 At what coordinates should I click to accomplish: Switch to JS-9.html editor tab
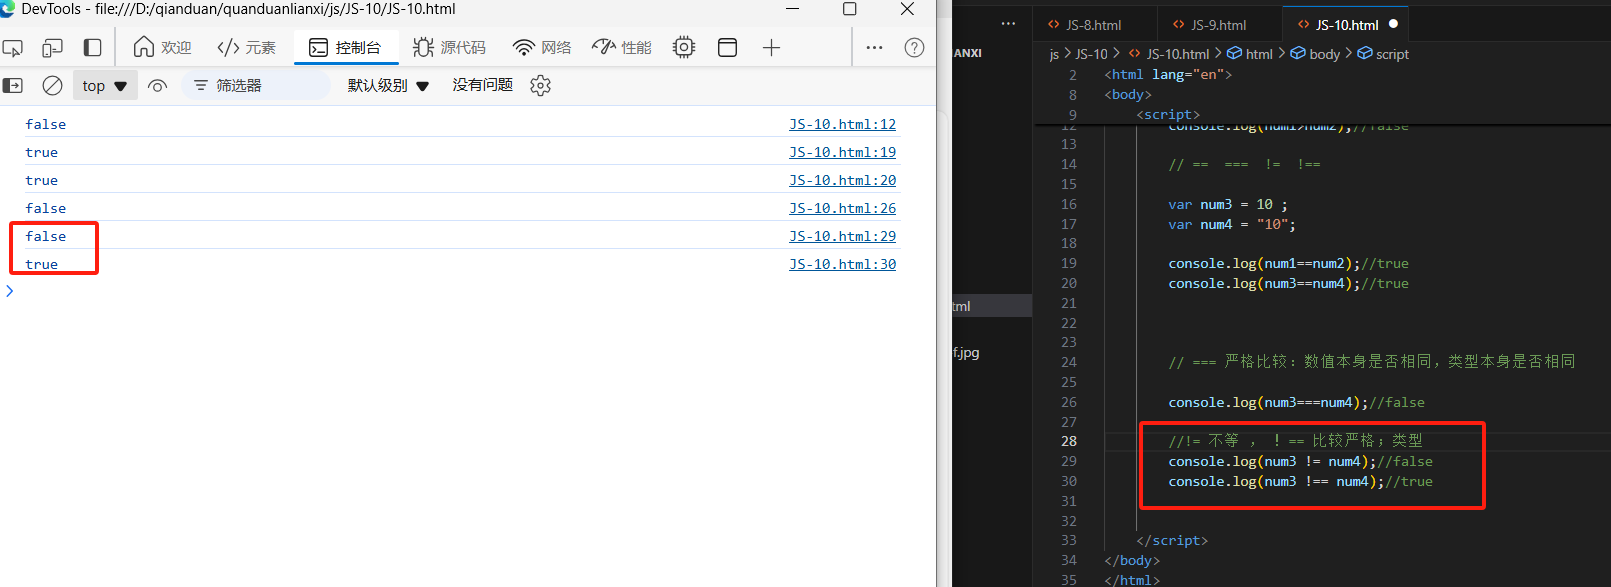click(1218, 25)
